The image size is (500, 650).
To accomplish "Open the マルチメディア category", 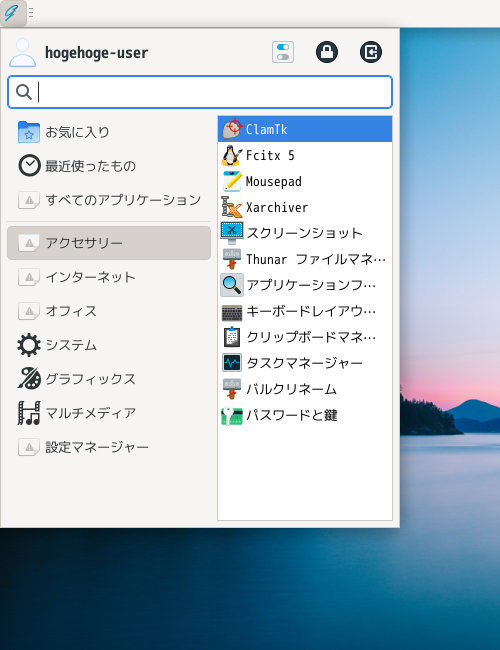I will coord(109,413).
